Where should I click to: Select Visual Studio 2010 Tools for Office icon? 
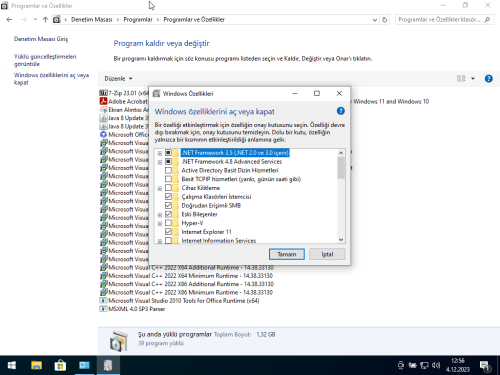pos(103,301)
